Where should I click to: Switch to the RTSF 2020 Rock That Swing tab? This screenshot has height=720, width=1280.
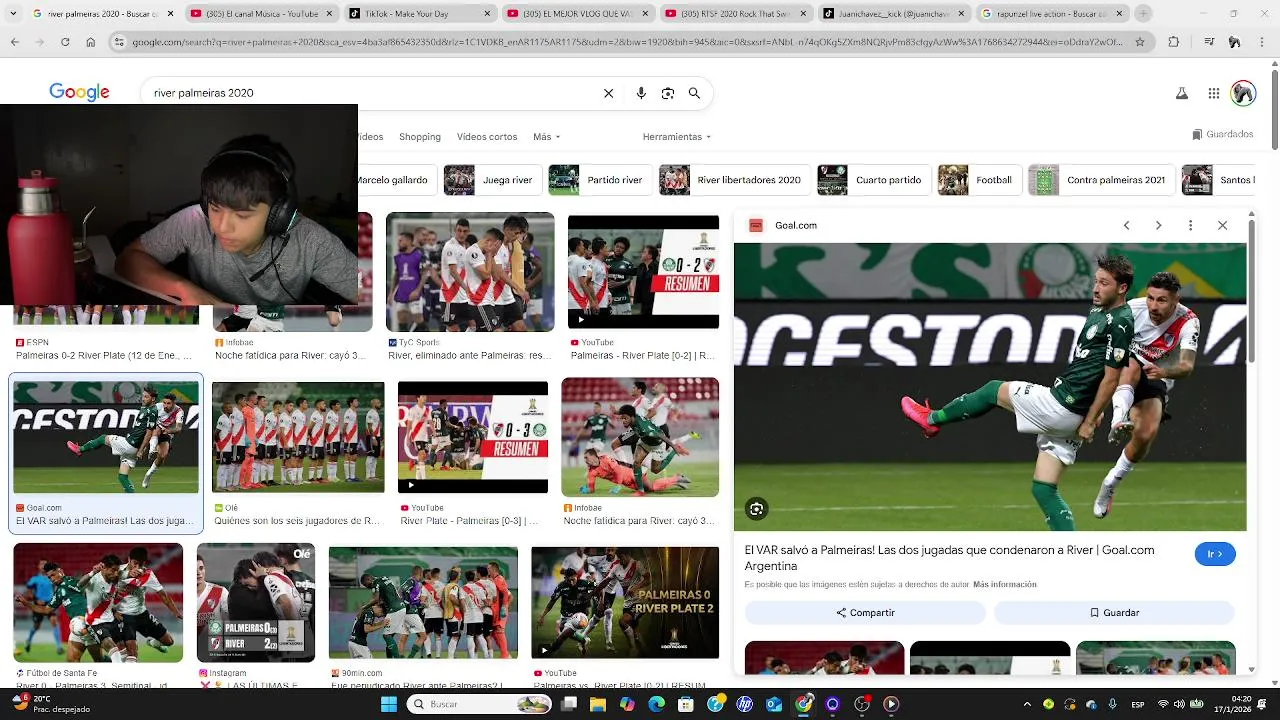click(736, 14)
